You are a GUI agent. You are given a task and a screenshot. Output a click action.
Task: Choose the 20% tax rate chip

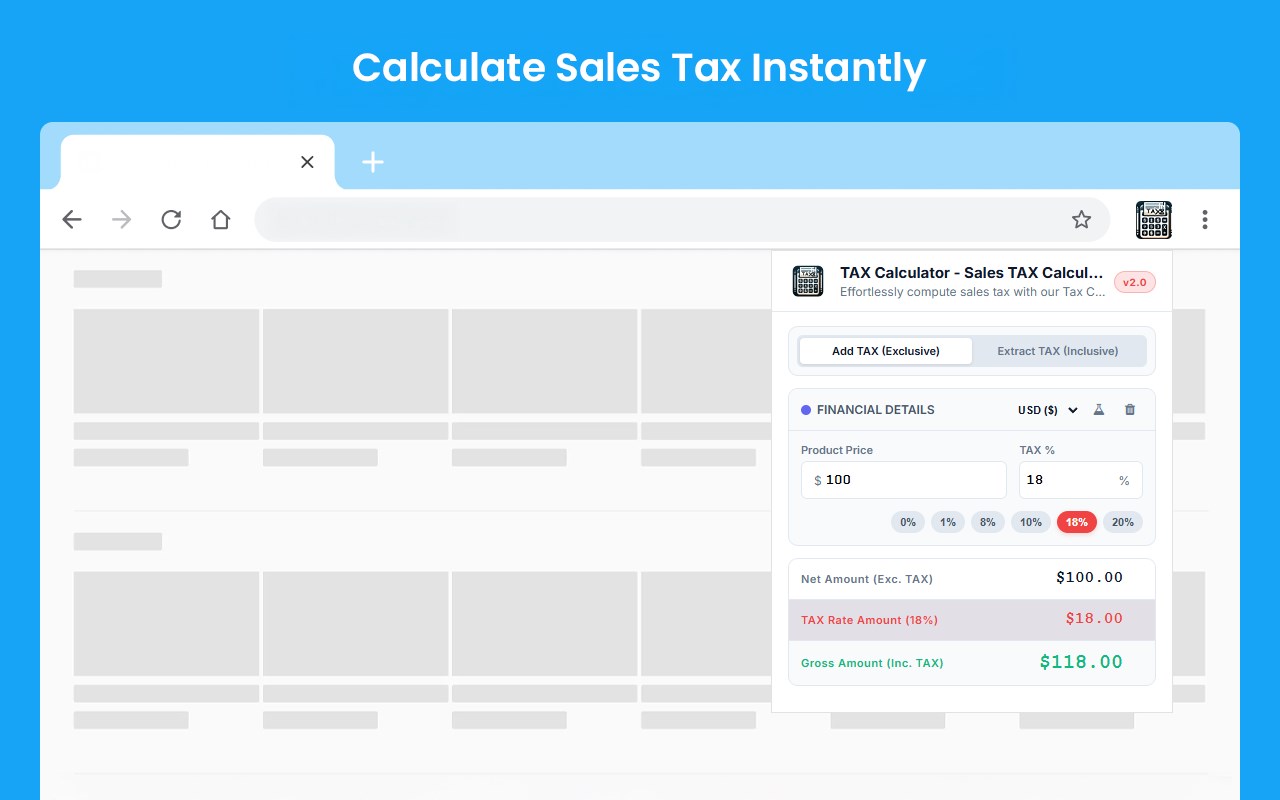coord(1123,522)
